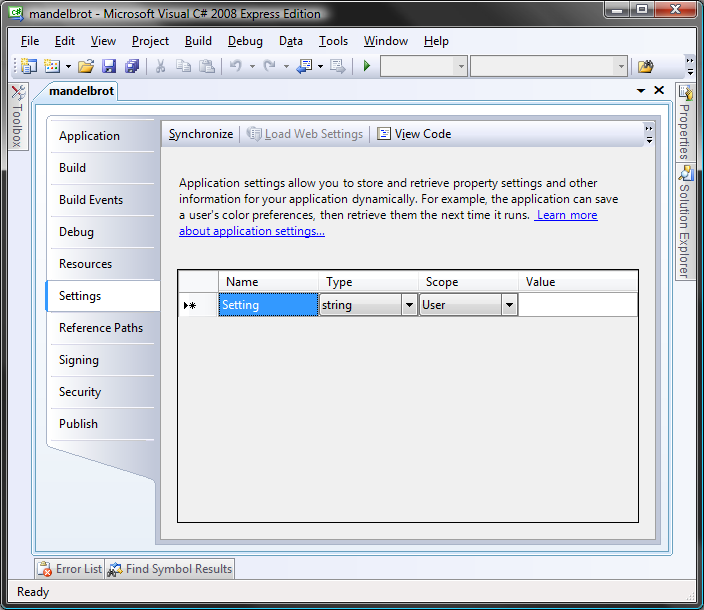Click the Add New Item toolbar icon
Viewport: 704px width, 610px height.
[52, 66]
